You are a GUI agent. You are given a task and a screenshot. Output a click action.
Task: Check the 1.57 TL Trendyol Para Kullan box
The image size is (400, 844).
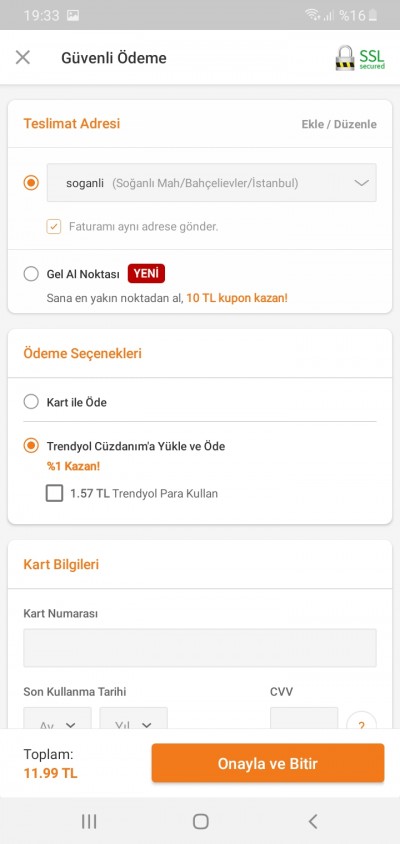point(54,493)
